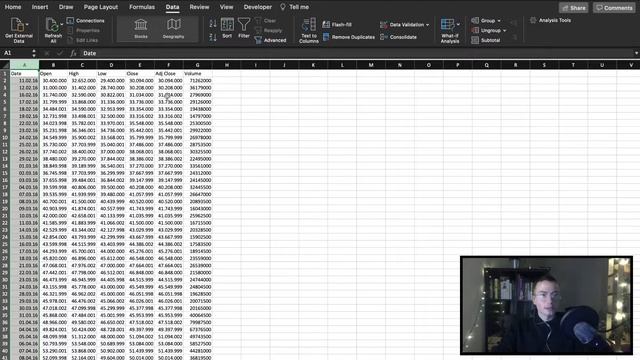Insert Subtotal
Viewport: 640px width, 360px height.
pos(486,40)
